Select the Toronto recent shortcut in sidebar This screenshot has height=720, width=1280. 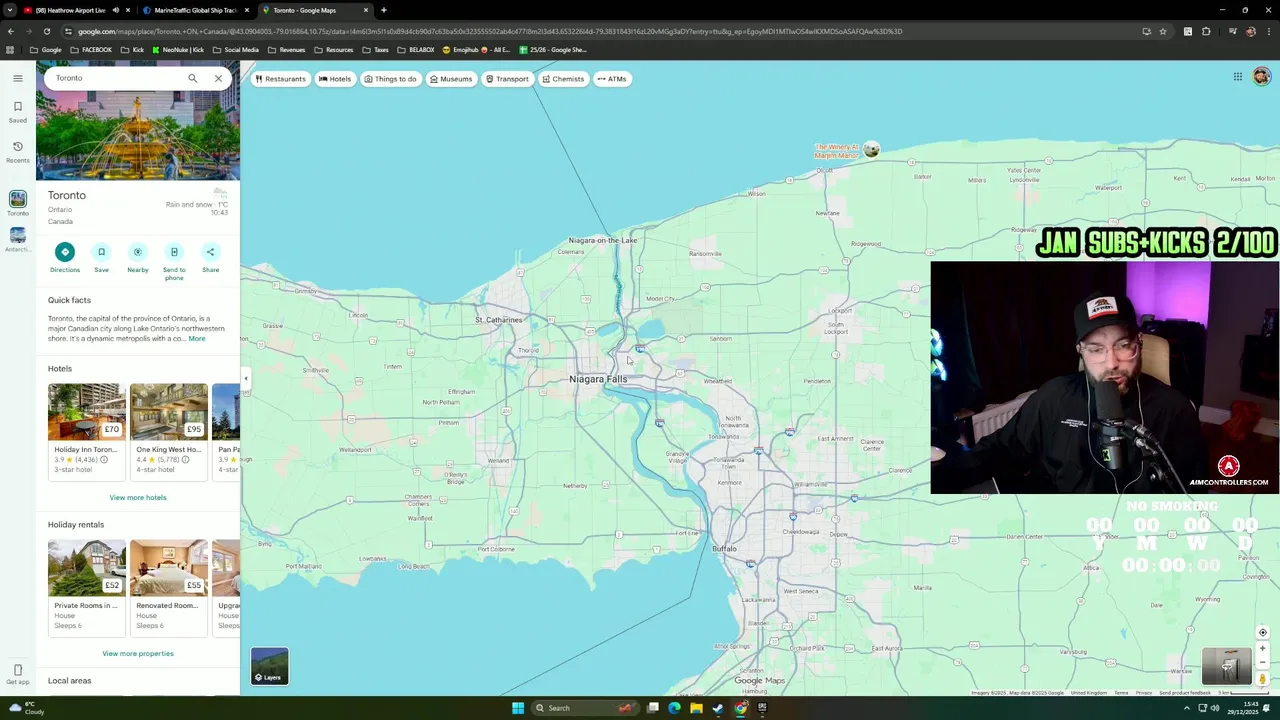coord(18,203)
